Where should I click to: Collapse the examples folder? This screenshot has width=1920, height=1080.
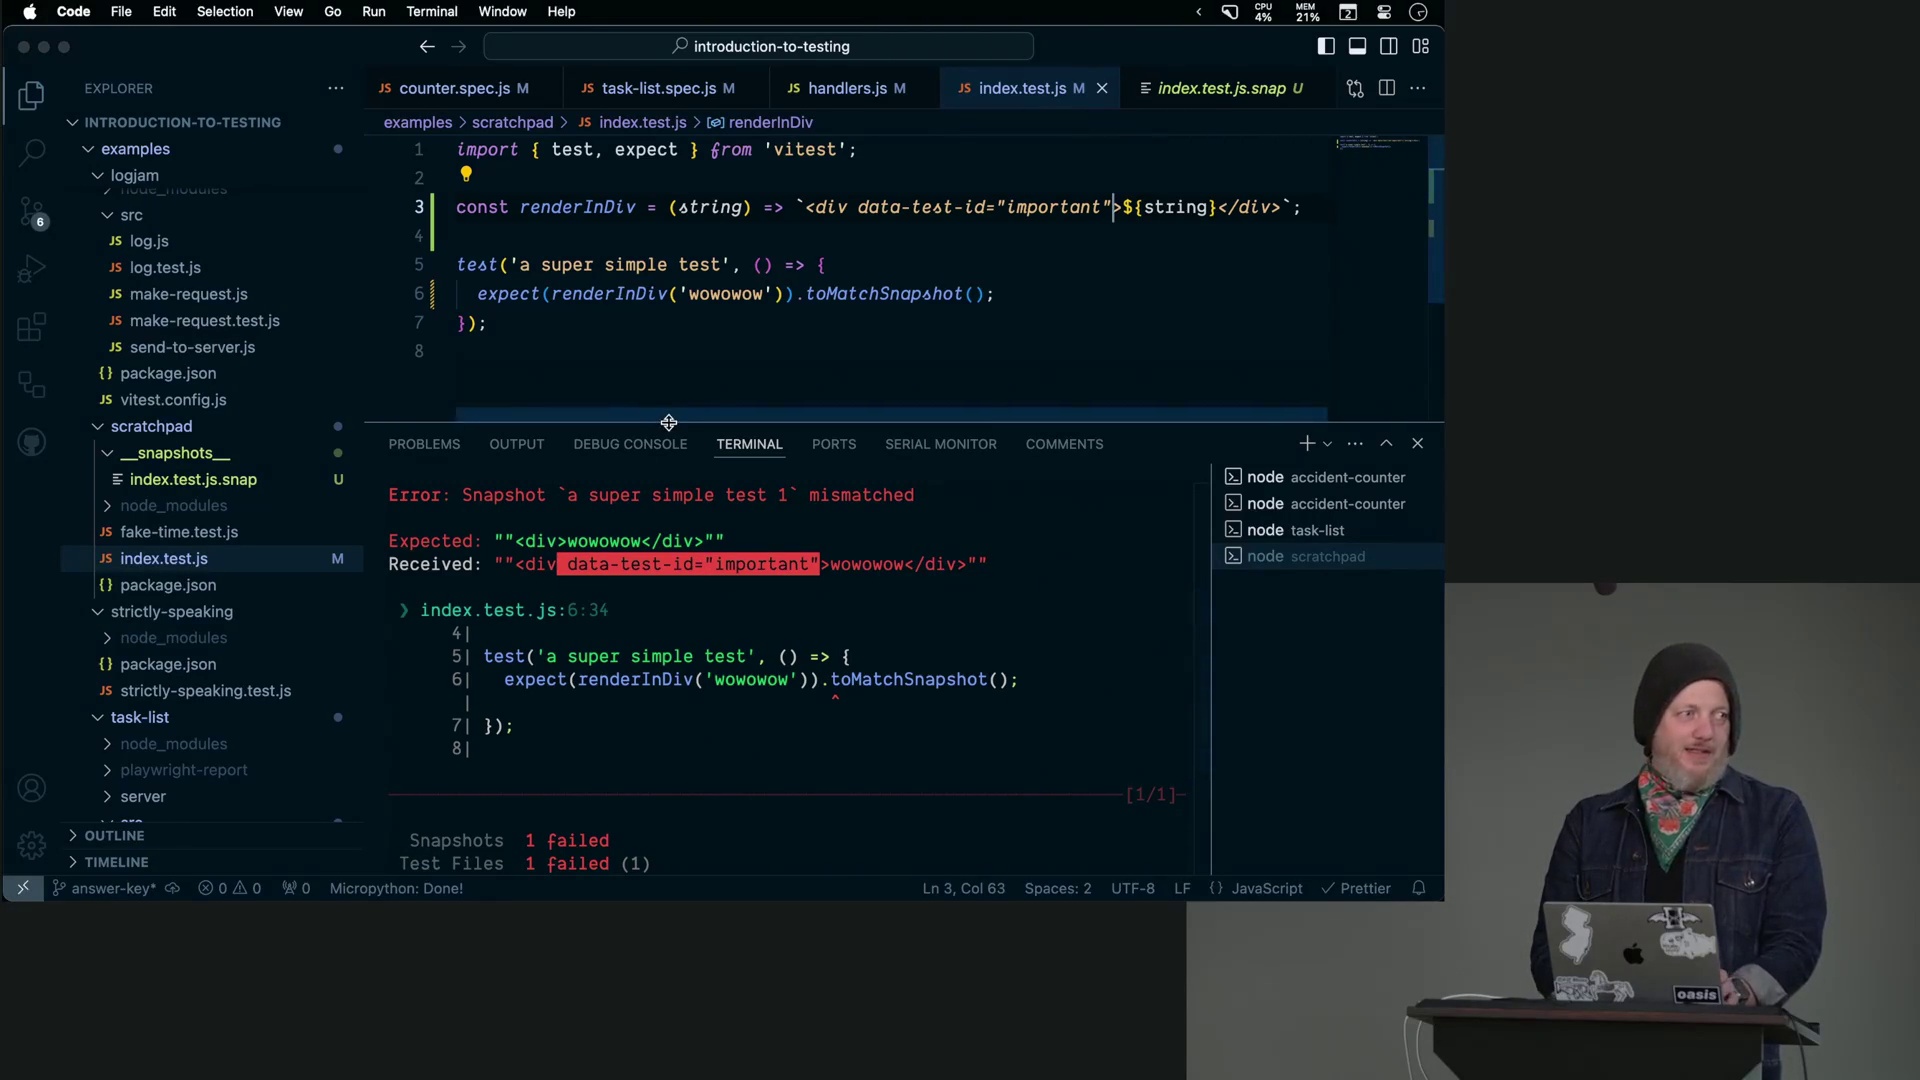pos(135,149)
